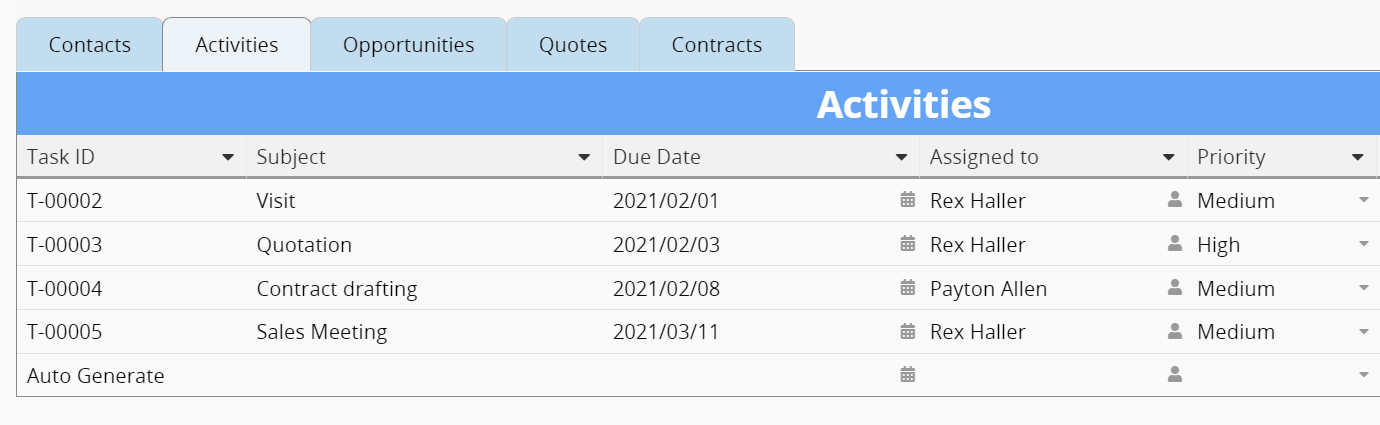Open calendar picker for T-00002 due date
Screen dimensions: 1380x425
coord(908,200)
